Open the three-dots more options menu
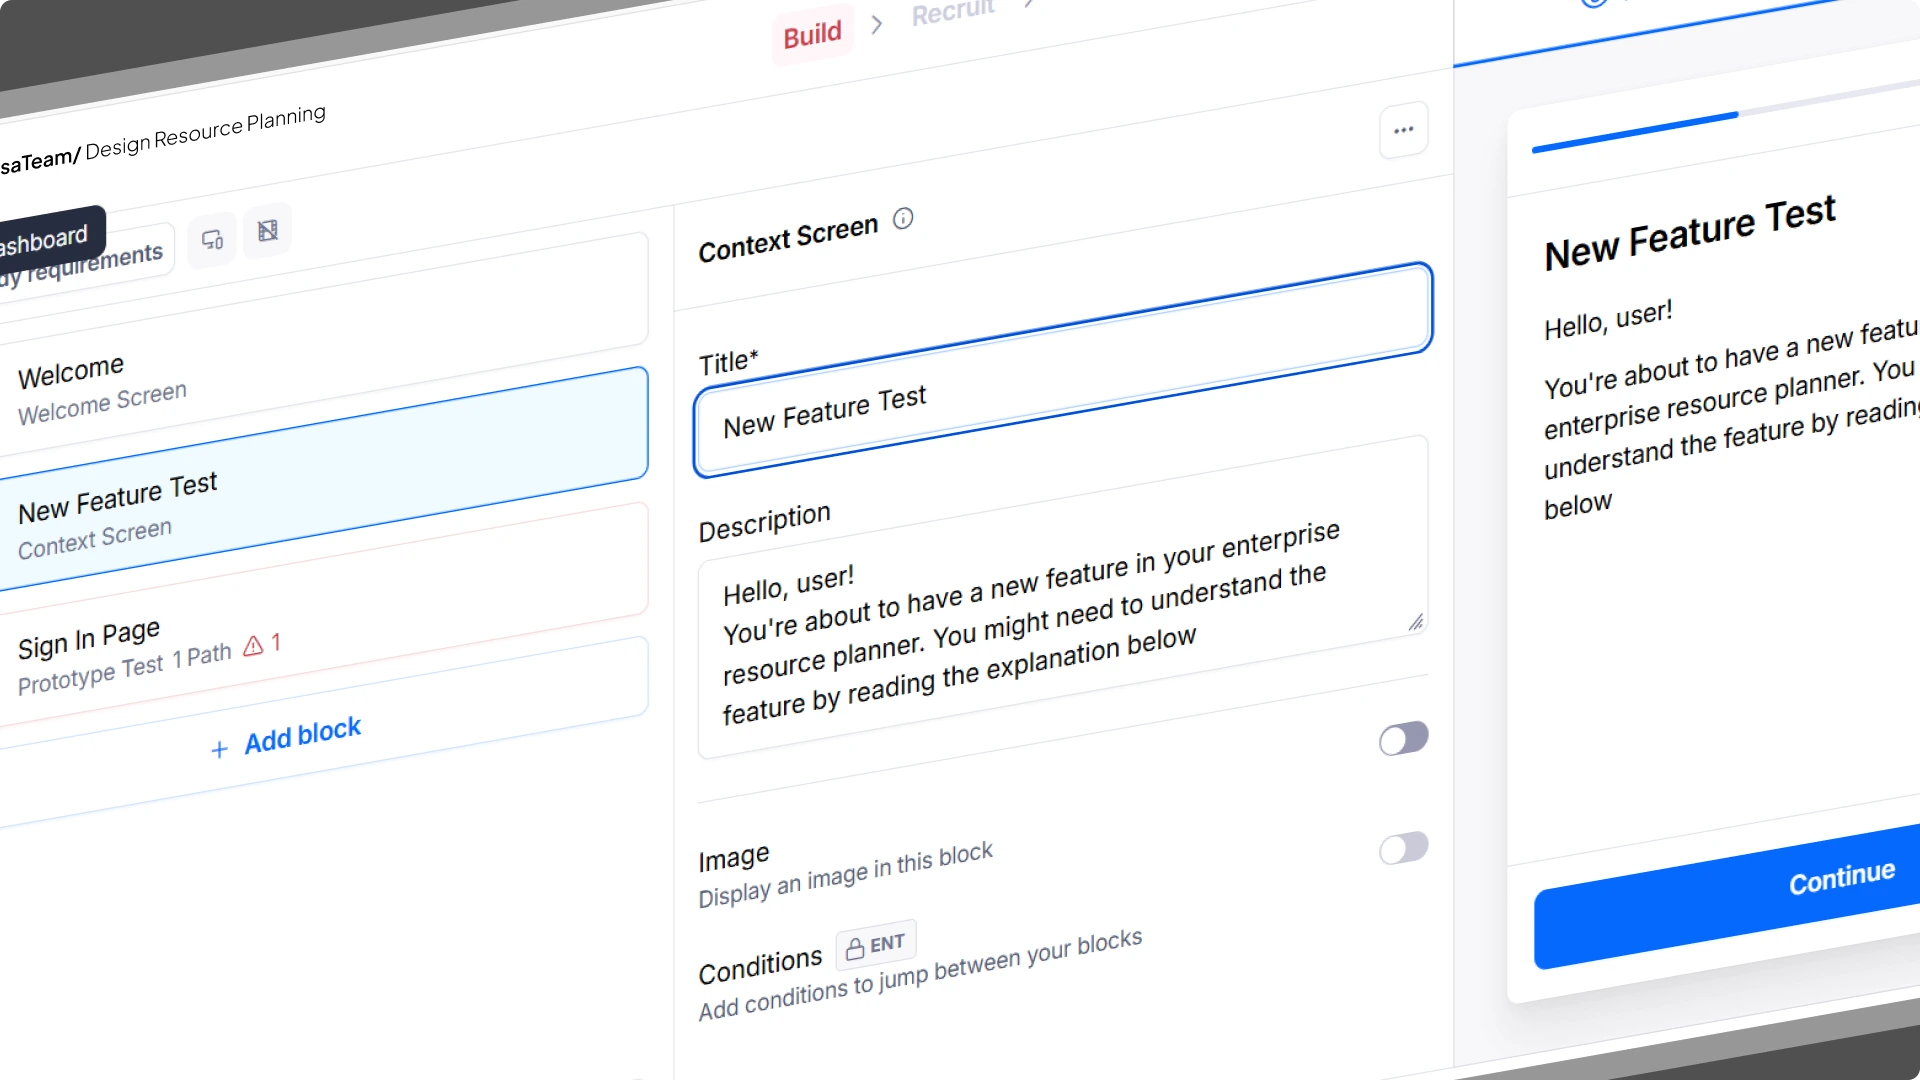Viewport: 1920px width, 1080px height. point(1403,130)
